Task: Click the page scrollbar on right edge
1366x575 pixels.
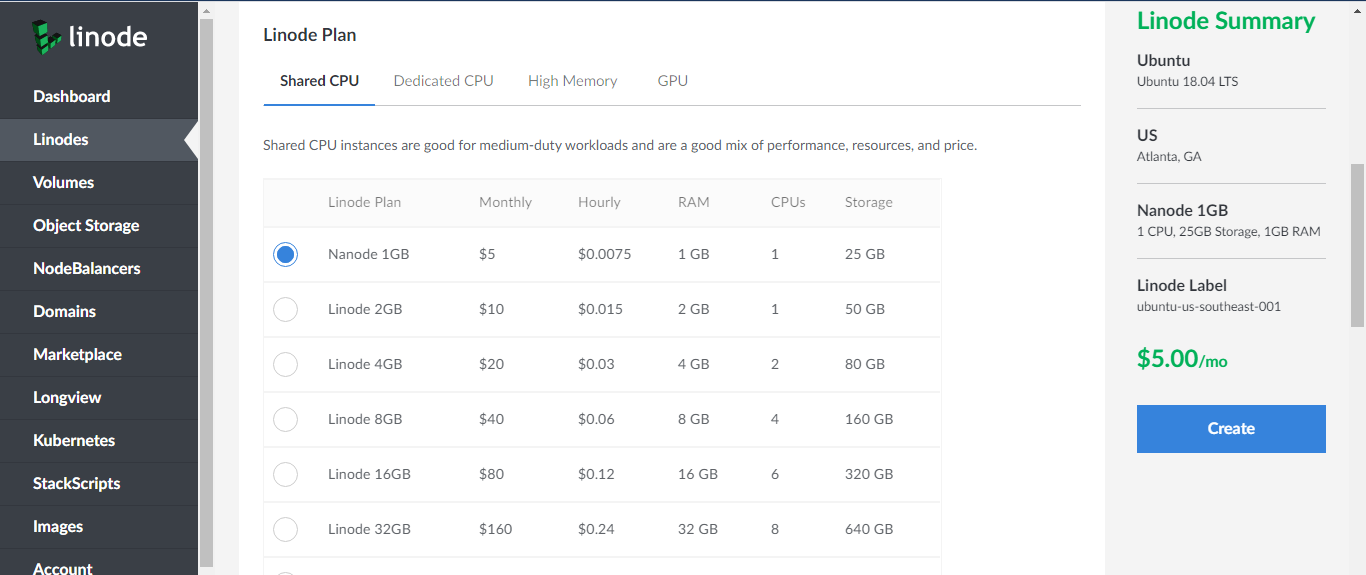Action: (1357, 245)
